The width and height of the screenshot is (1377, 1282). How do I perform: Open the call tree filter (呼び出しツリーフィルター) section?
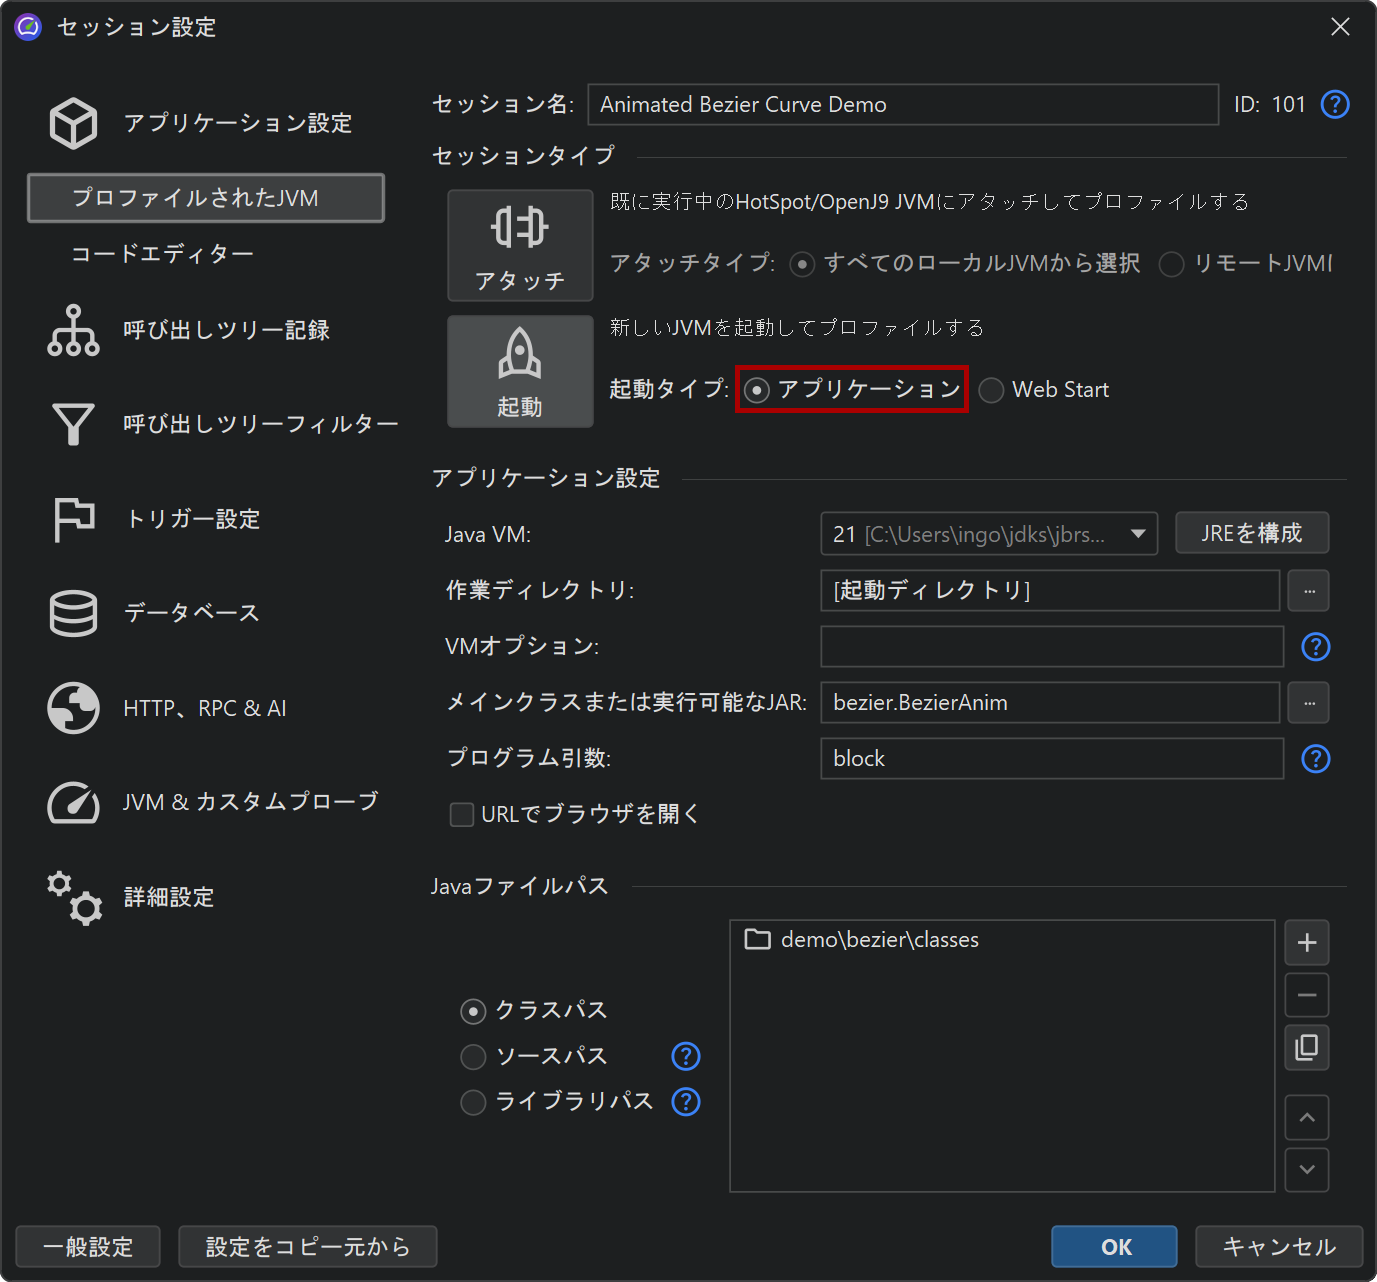pyautogui.click(x=73, y=424)
